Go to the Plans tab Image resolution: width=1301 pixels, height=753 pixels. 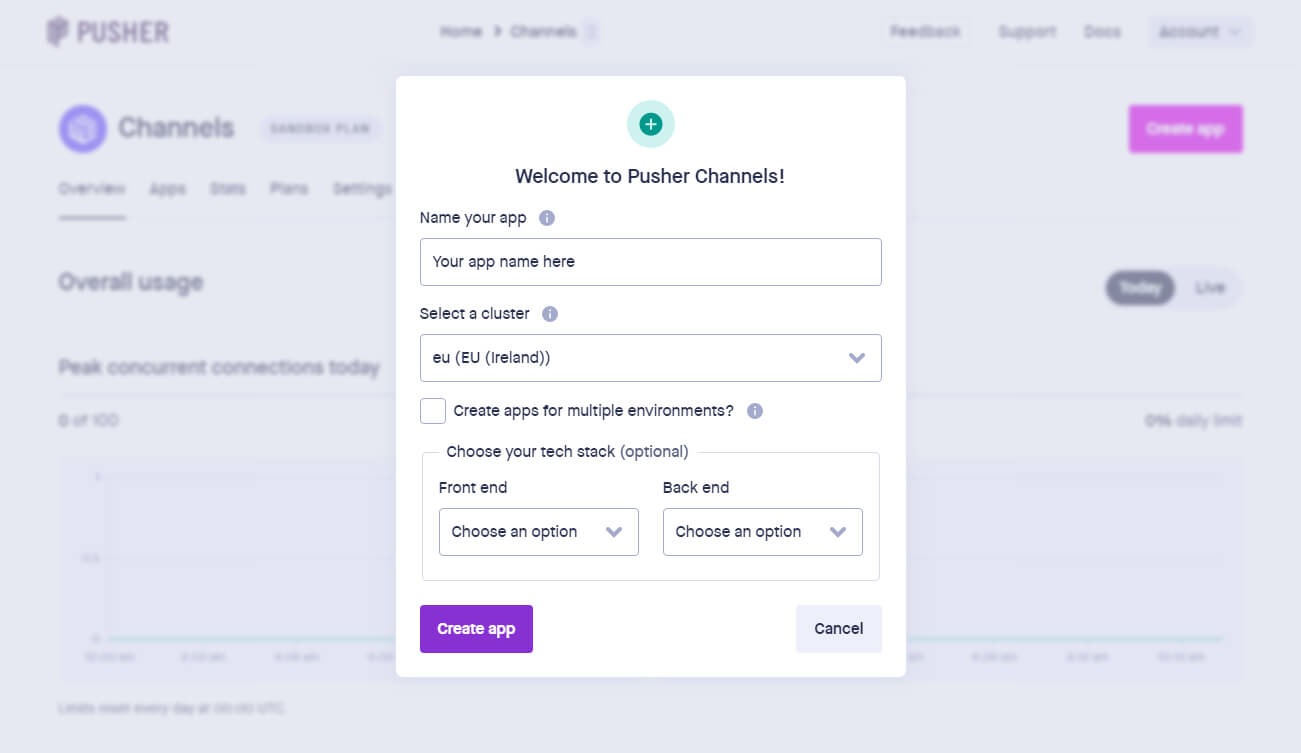click(288, 189)
